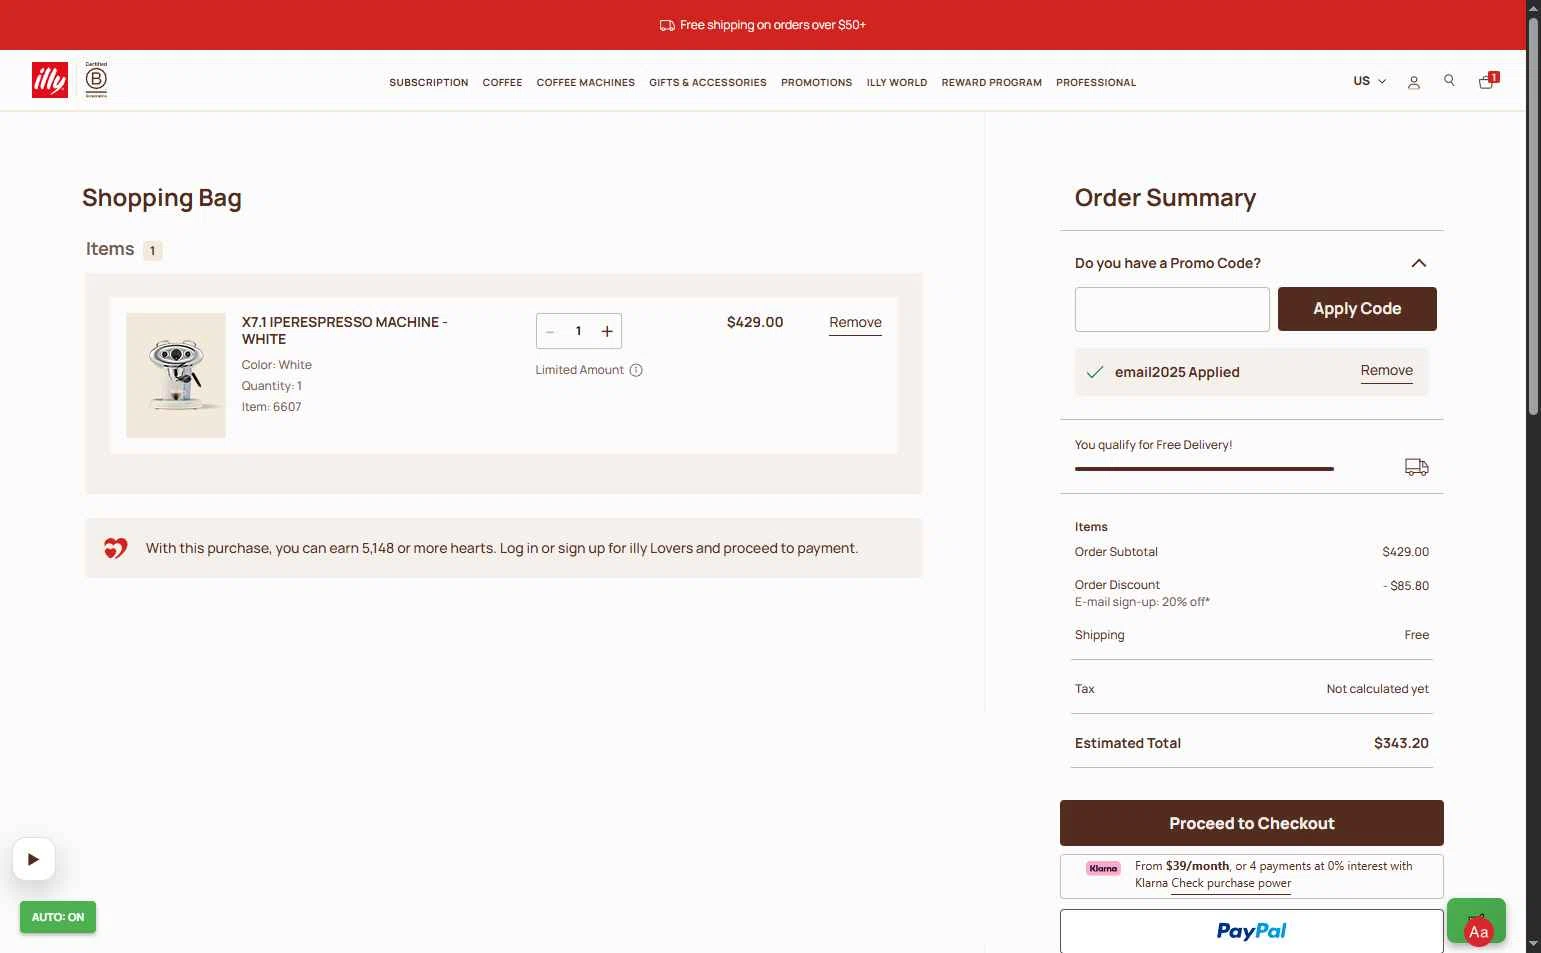
Task: Click the Items count badge
Action: tap(152, 251)
